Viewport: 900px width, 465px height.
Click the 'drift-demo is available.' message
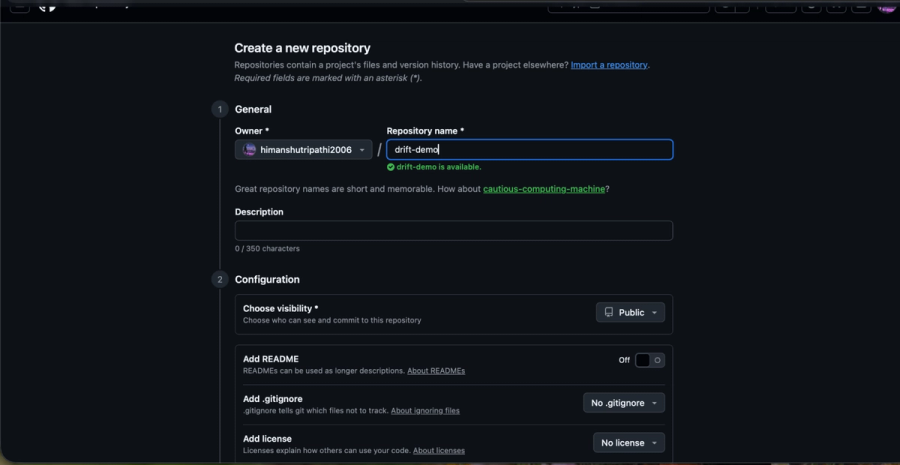click(439, 167)
